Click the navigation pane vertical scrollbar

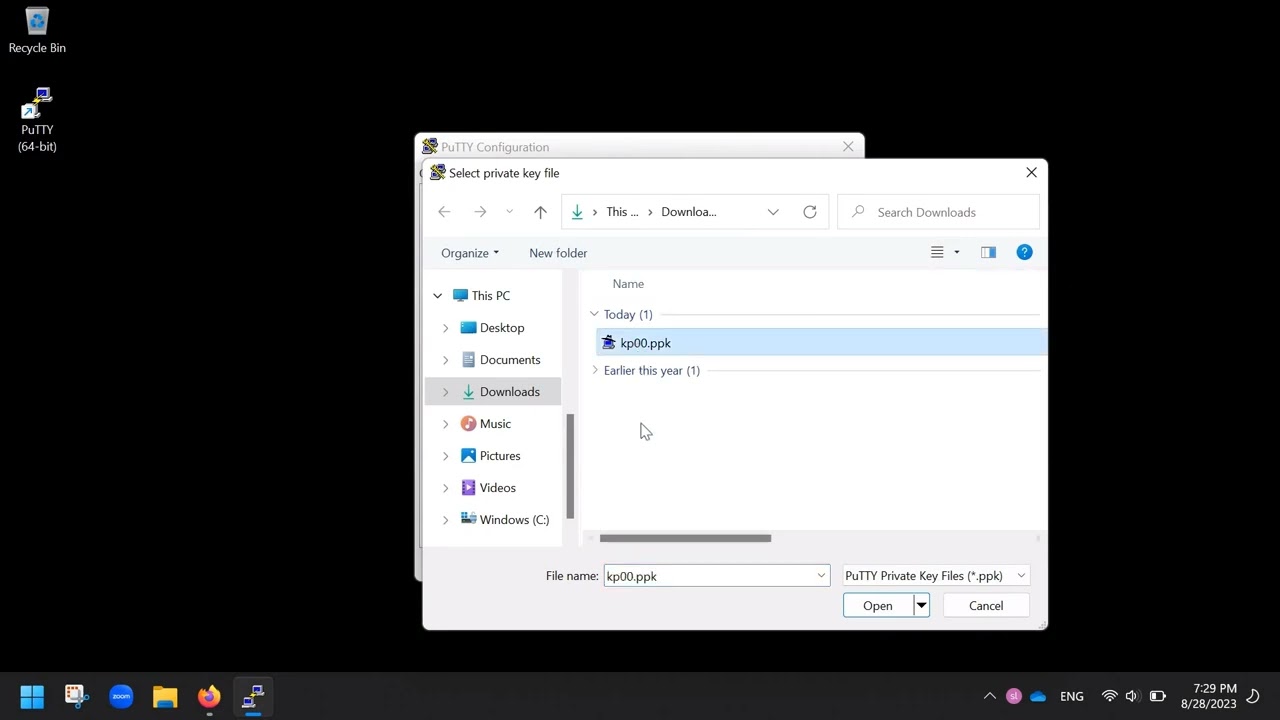point(570,467)
